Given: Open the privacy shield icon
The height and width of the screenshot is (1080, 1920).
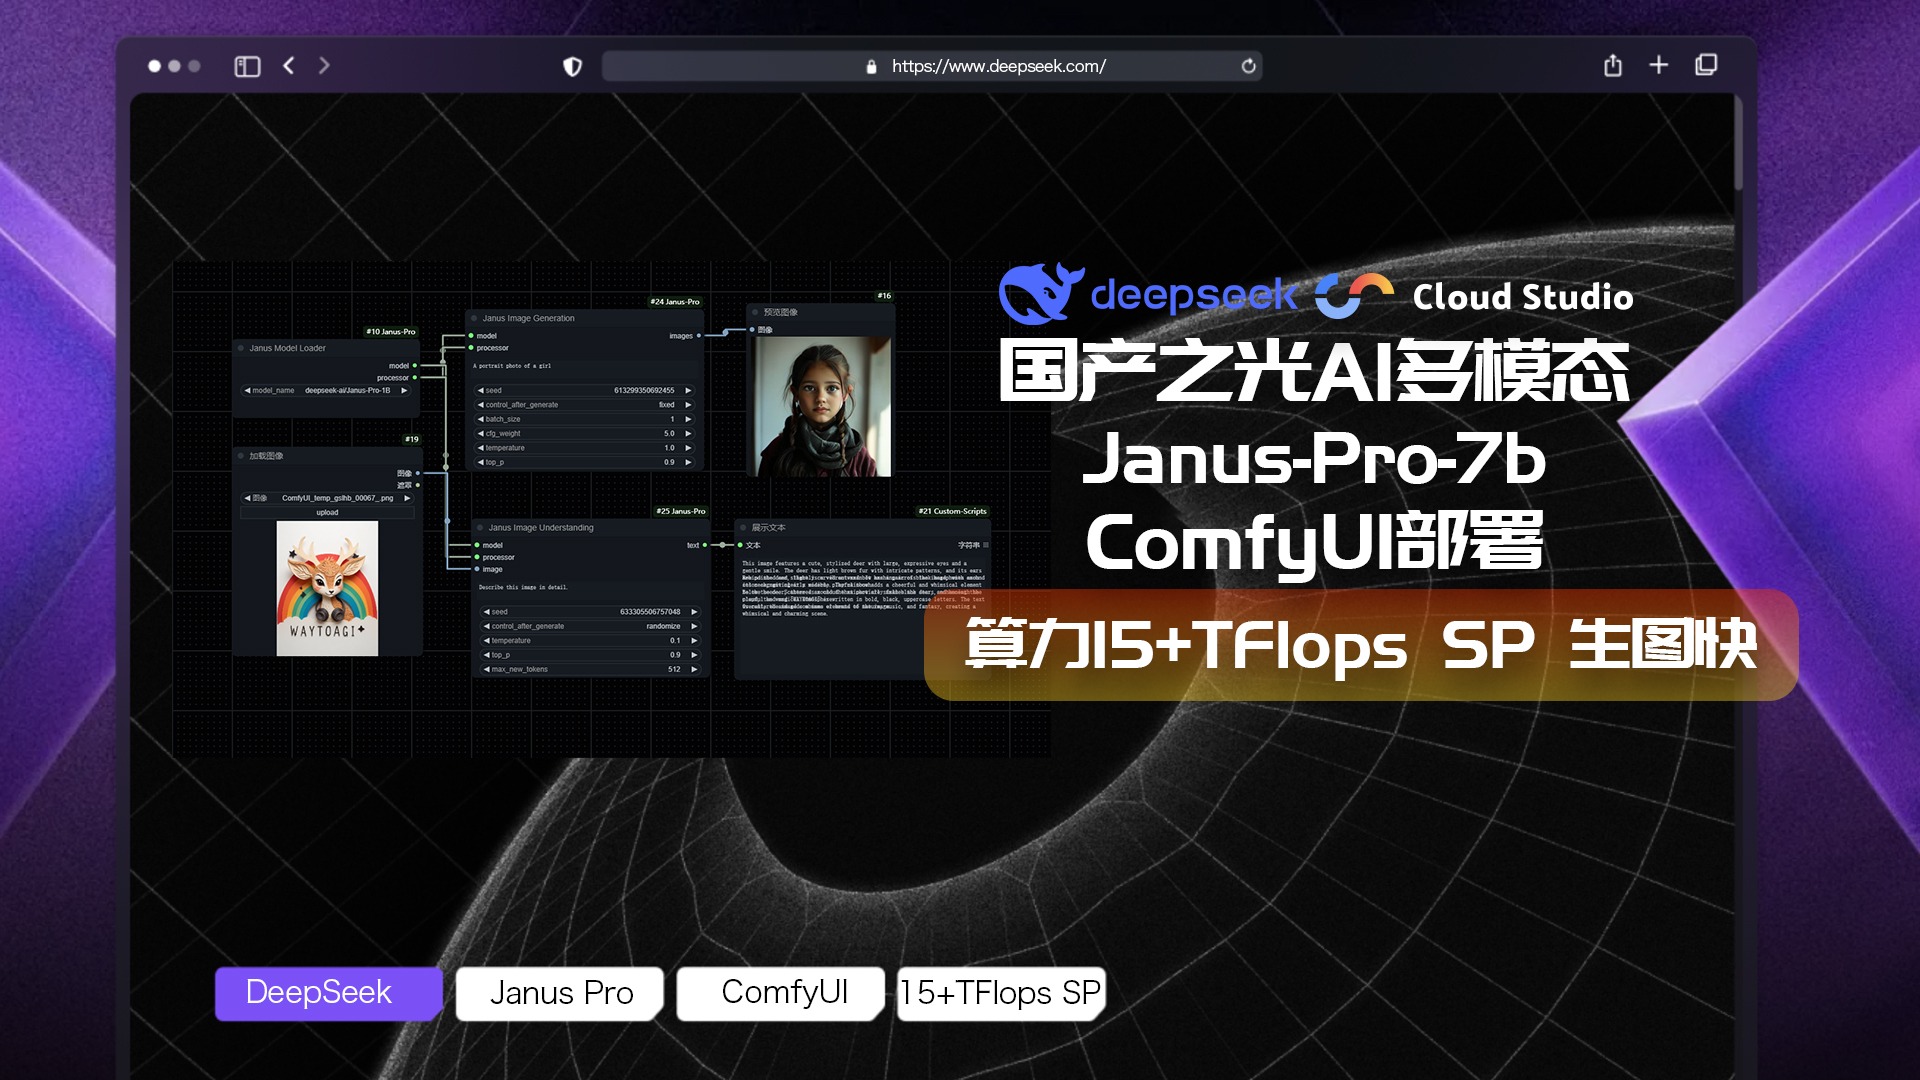Looking at the screenshot, I should tap(572, 66).
